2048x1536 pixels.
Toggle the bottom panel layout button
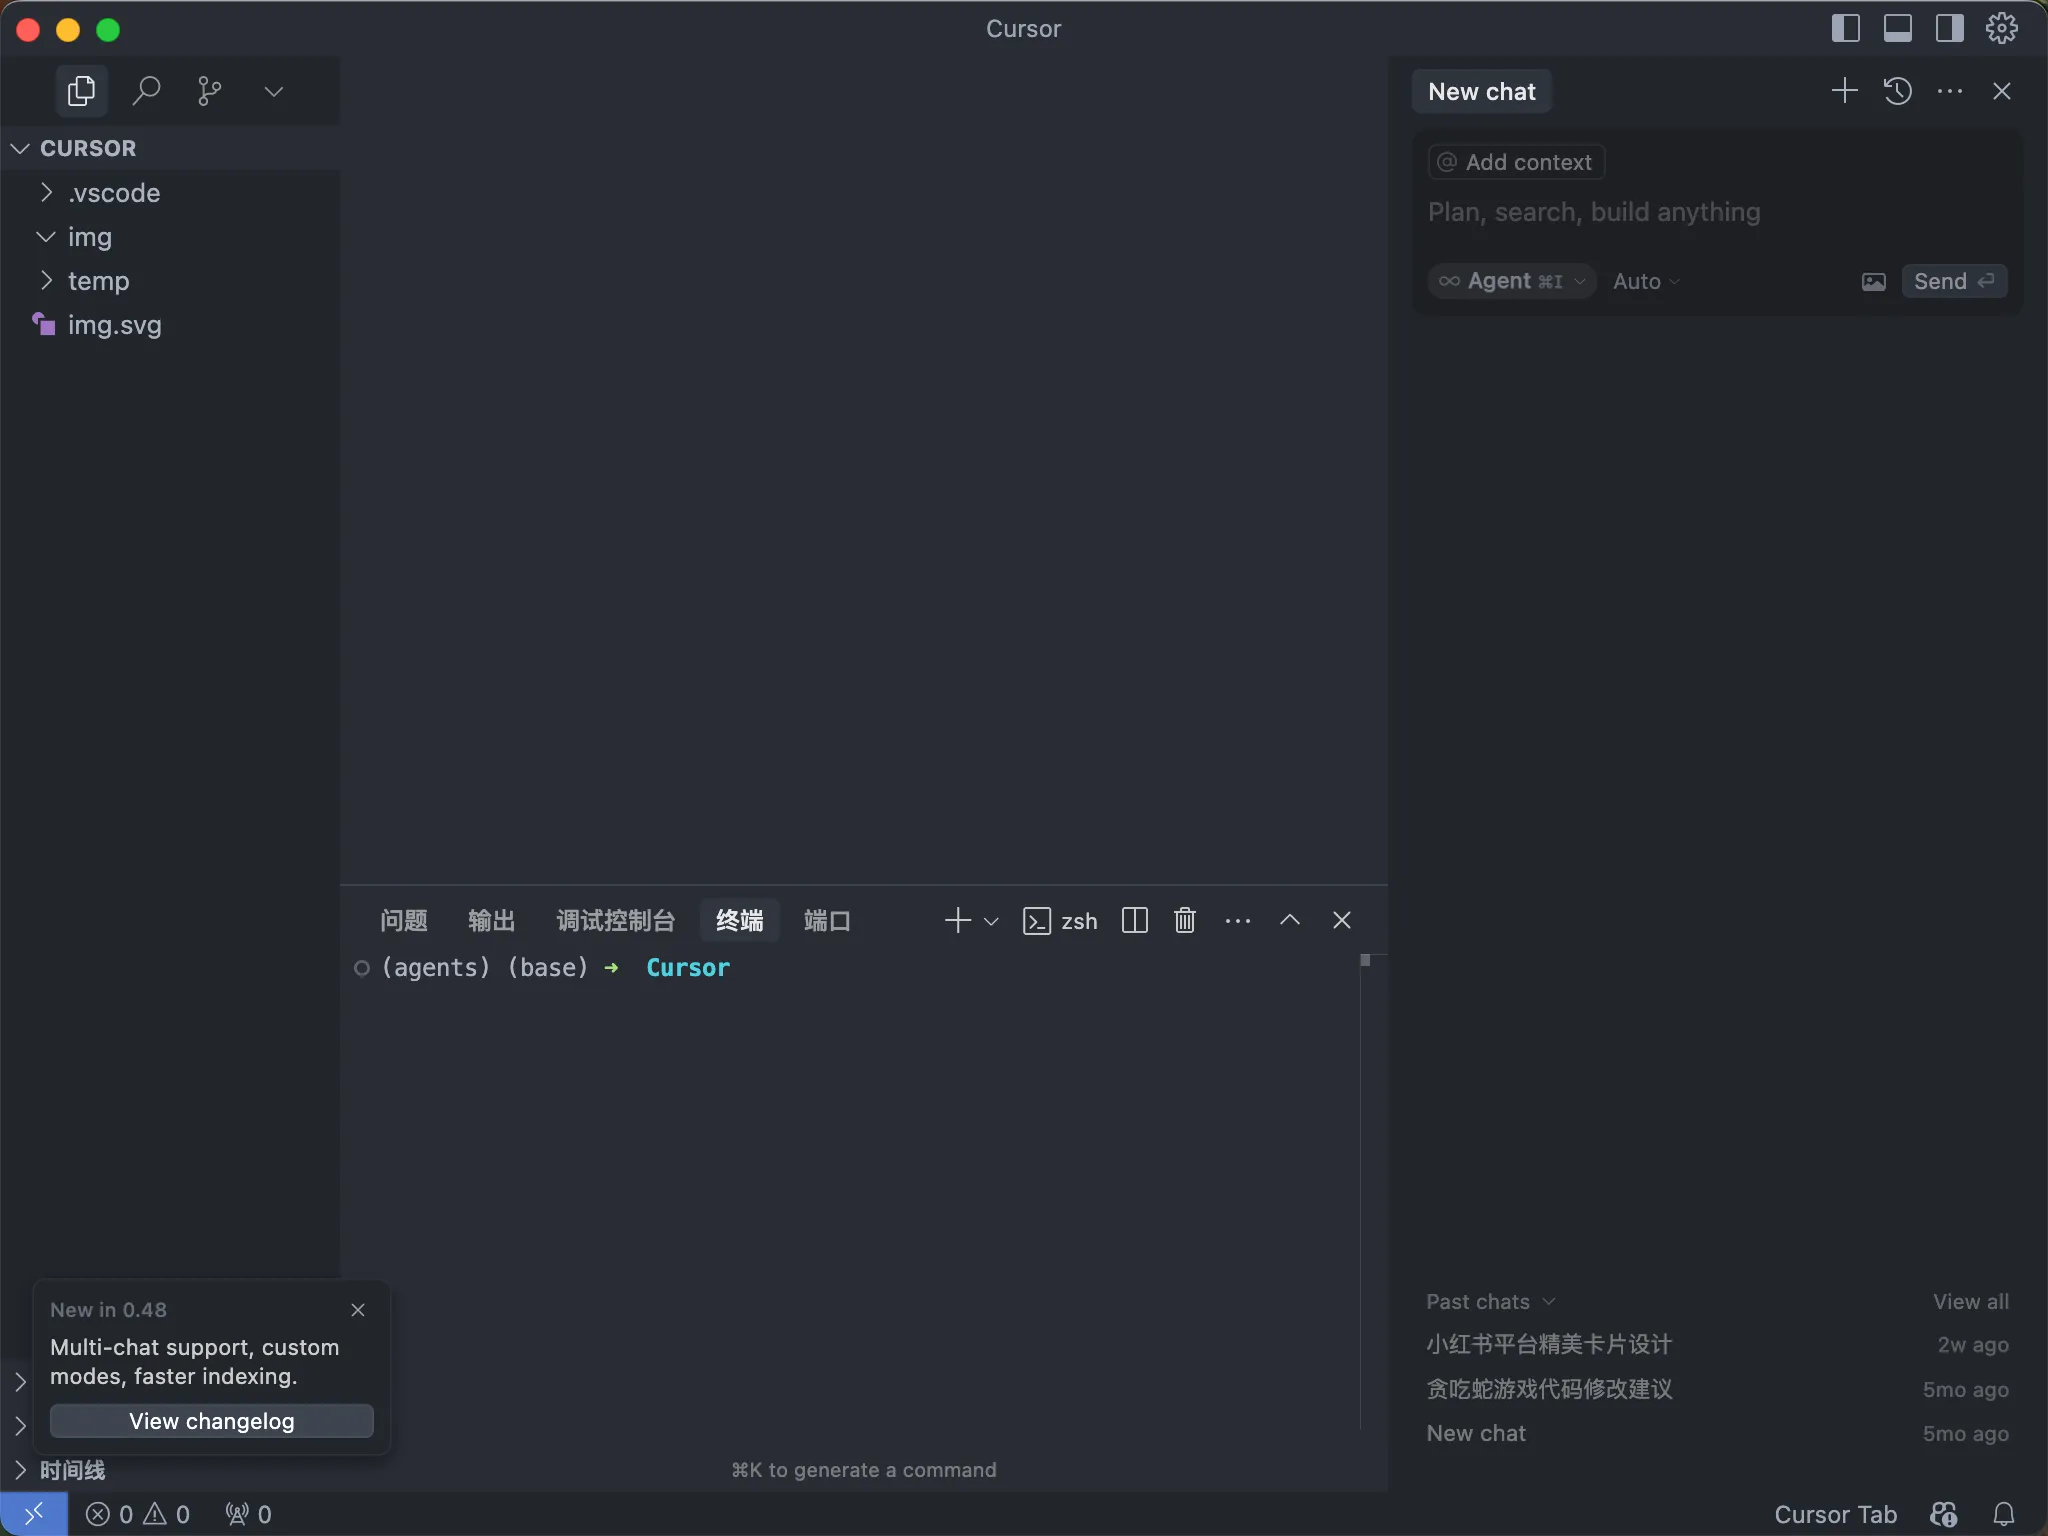point(1897,28)
